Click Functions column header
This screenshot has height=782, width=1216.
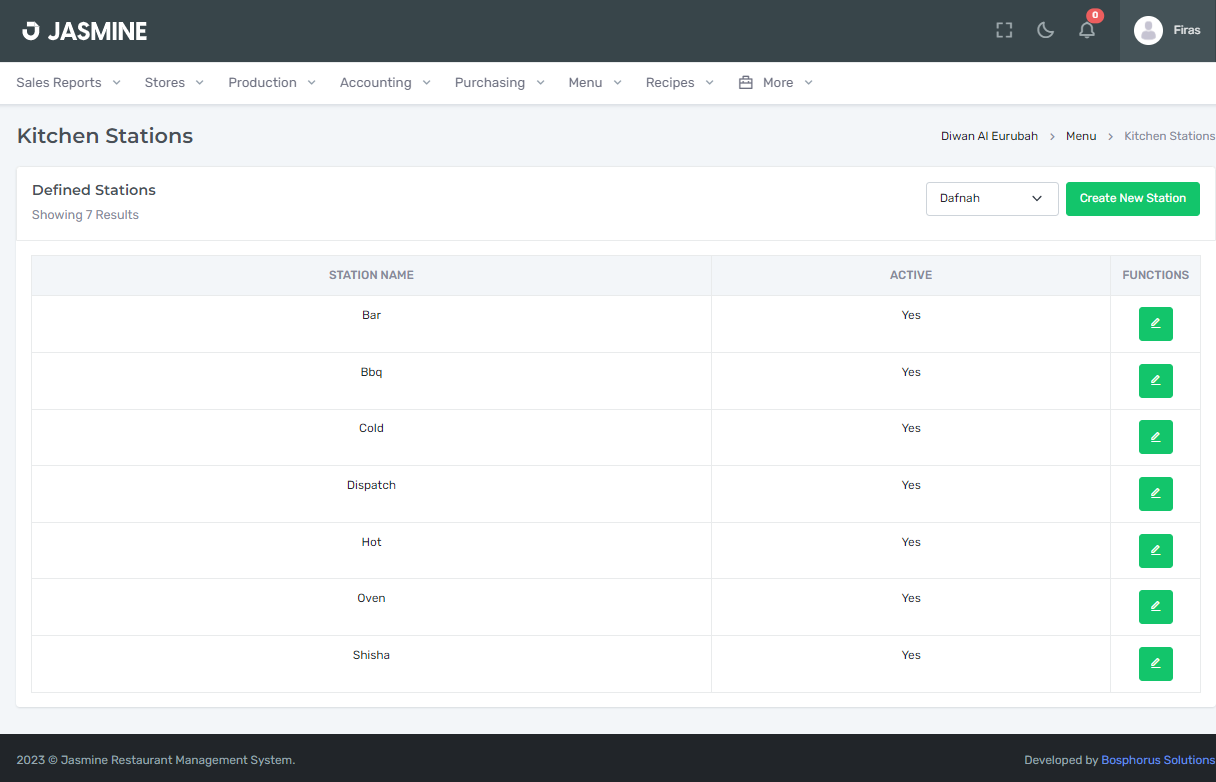click(1156, 275)
